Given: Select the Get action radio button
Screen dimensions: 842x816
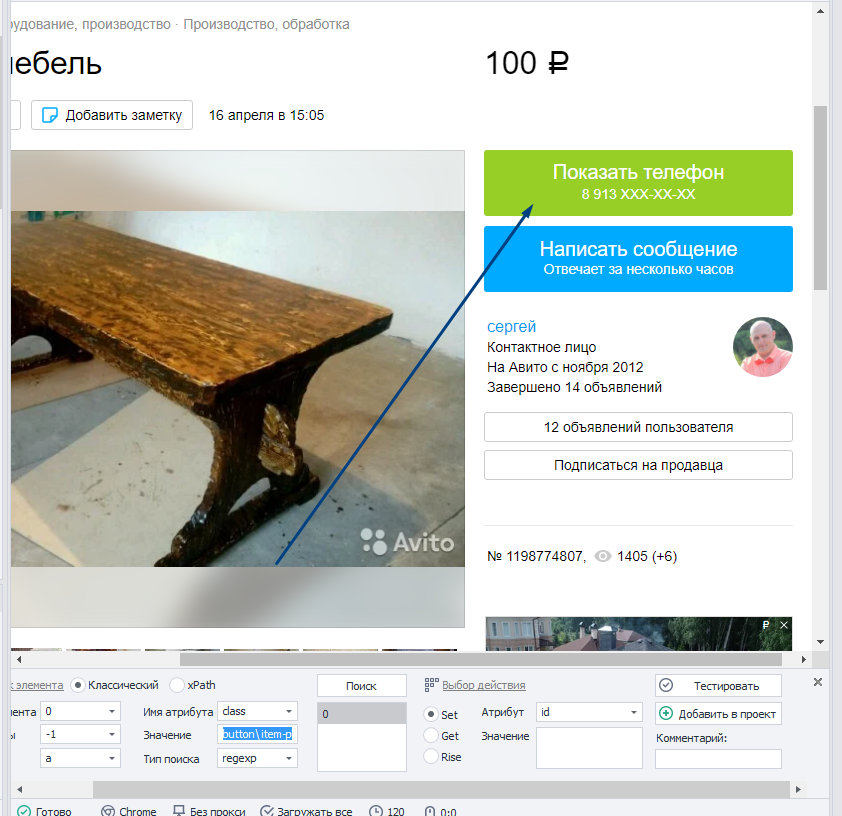Looking at the screenshot, I should coord(431,736).
